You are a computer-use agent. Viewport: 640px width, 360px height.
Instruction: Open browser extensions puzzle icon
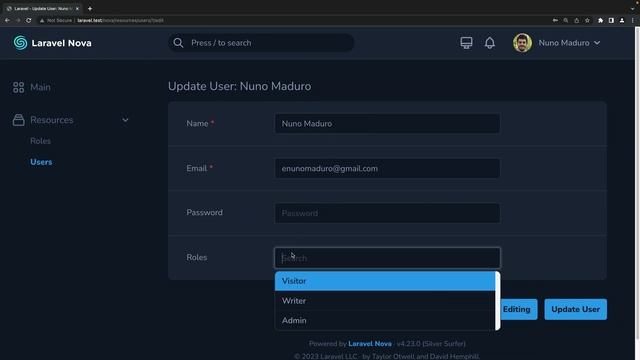[x=600, y=20]
